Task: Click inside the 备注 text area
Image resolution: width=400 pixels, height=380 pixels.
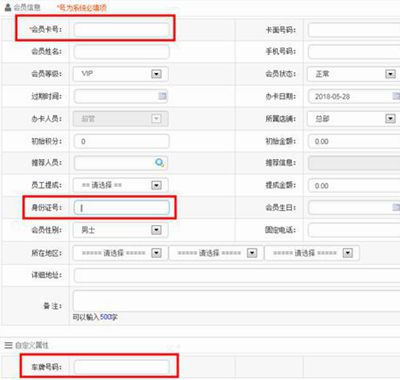Action: click(237, 301)
